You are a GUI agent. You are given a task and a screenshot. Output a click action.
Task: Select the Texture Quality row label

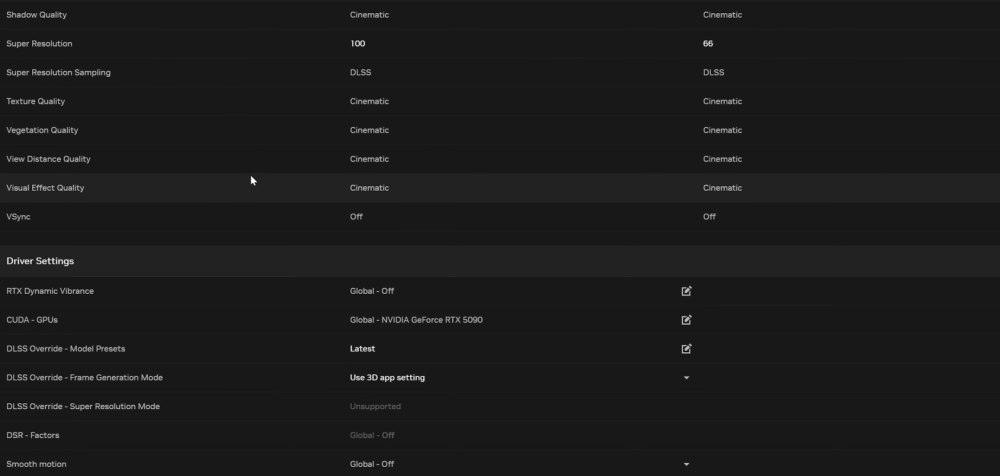tap(36, 101)
